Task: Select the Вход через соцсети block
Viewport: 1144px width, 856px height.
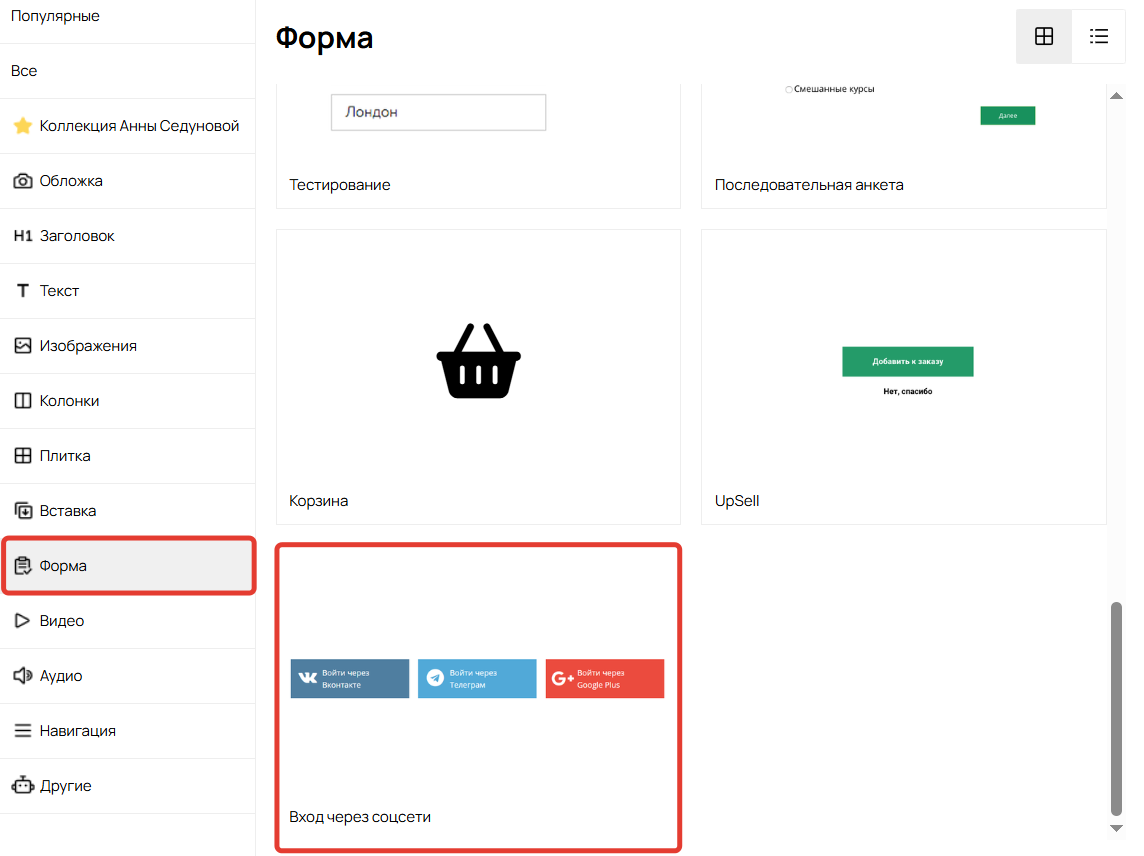Action: 478,697
